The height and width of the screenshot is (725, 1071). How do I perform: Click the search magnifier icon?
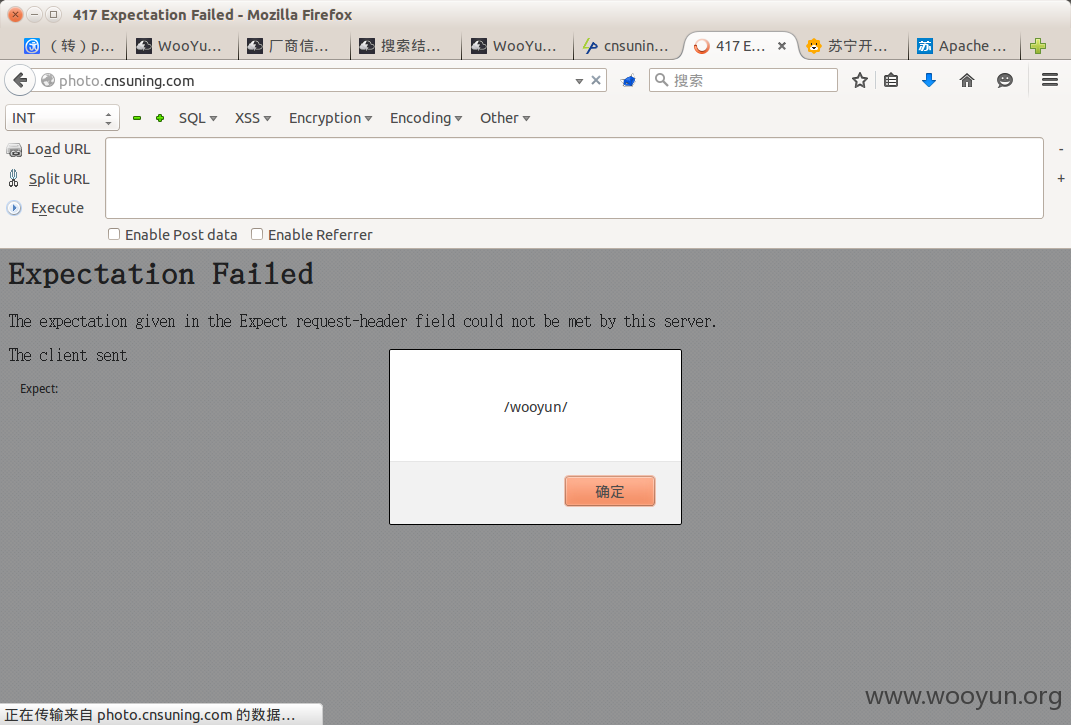pyautogui.click(x=661, y=80)
